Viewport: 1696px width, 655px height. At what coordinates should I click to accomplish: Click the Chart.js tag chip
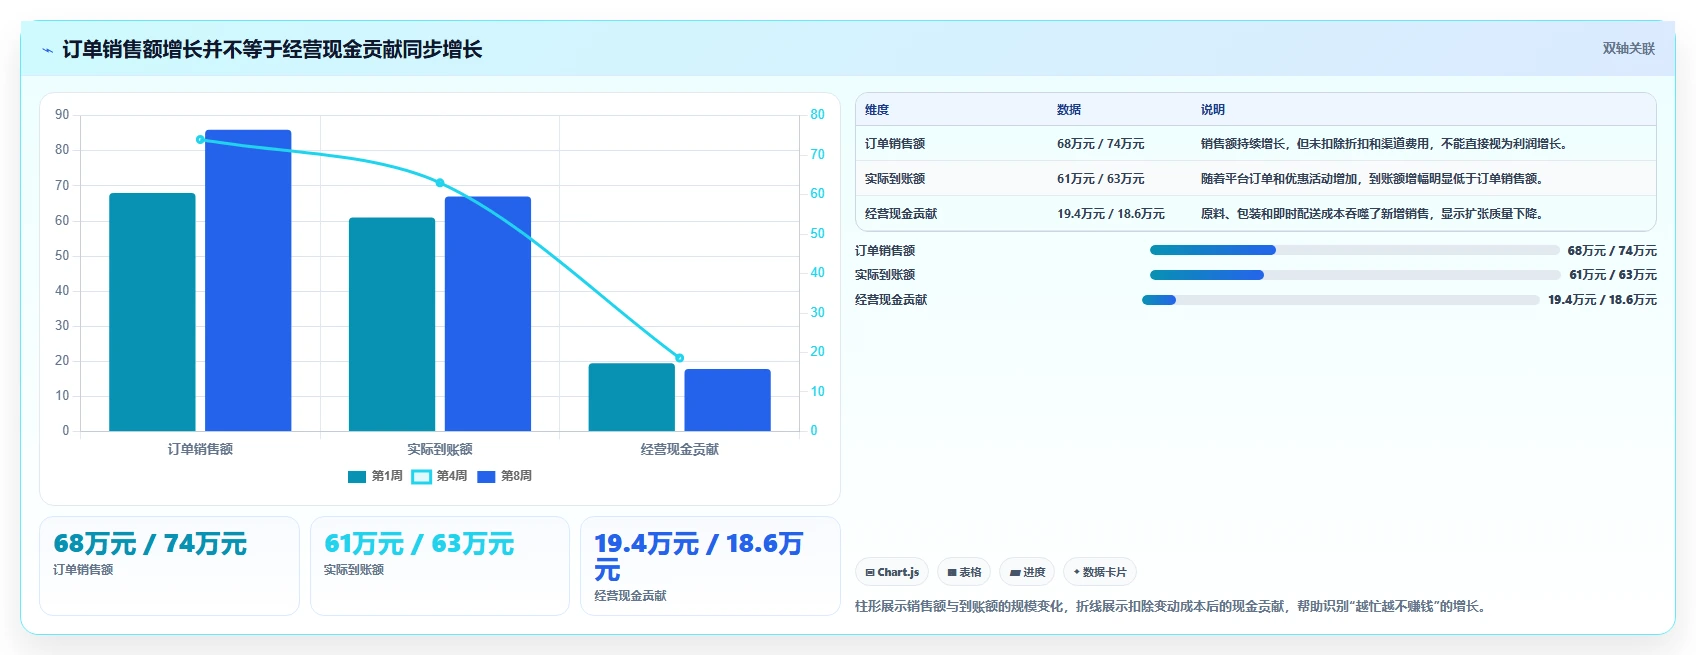[892, 572]
